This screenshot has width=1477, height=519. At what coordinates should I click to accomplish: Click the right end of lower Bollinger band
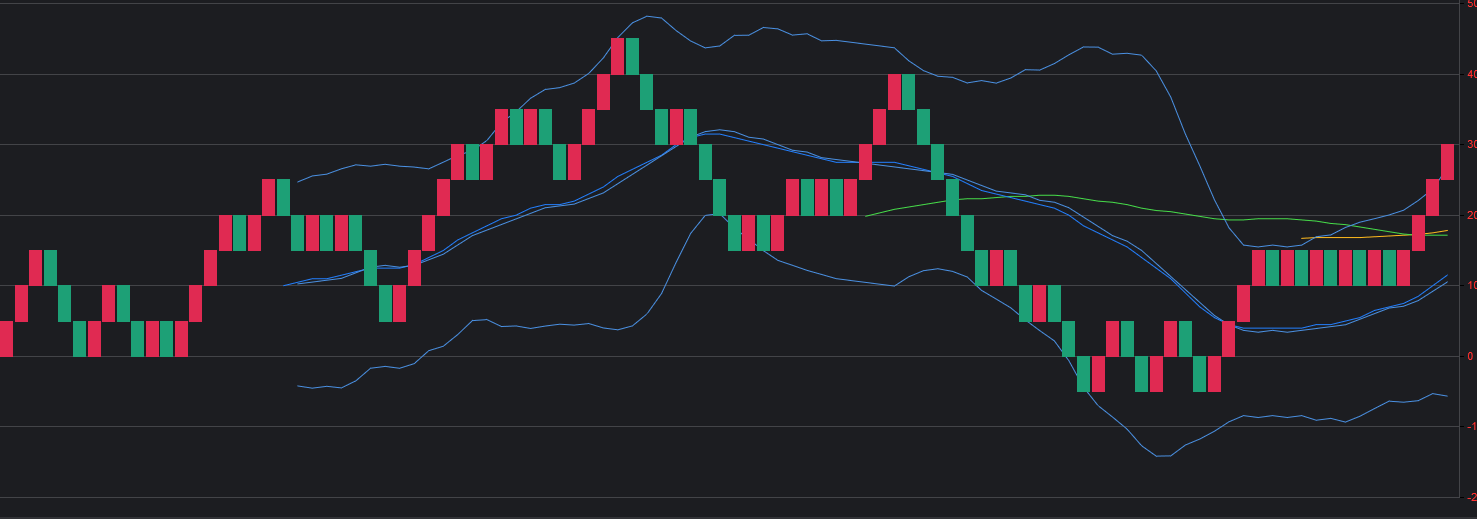point(1446,396)
